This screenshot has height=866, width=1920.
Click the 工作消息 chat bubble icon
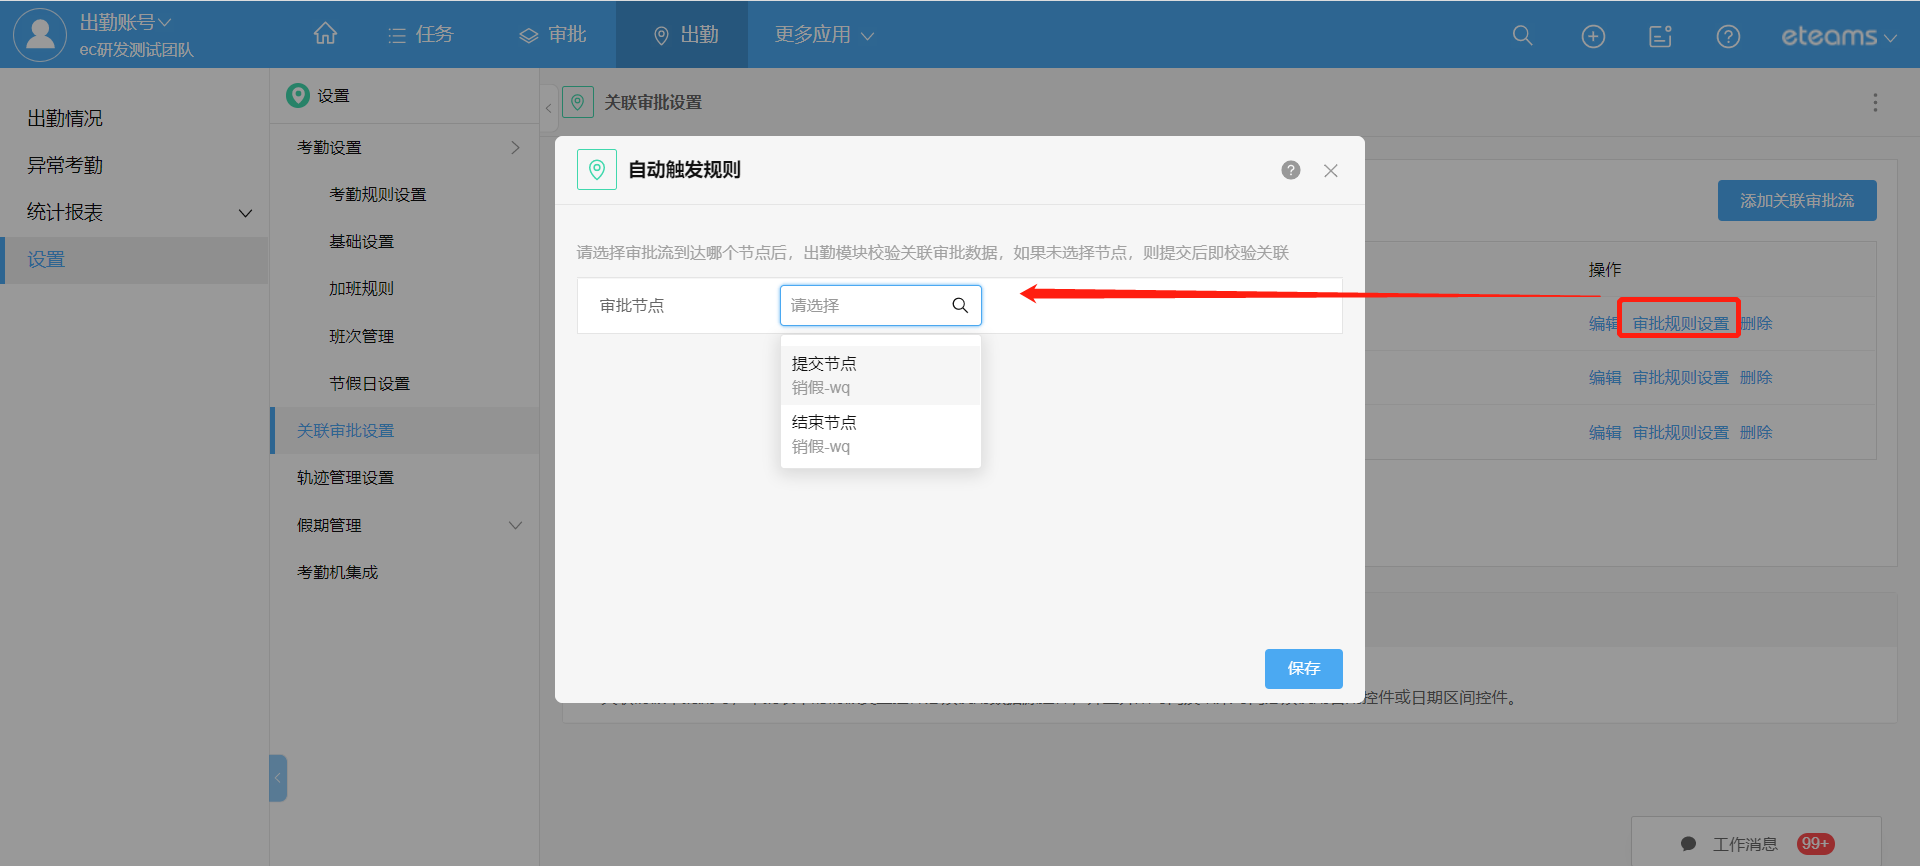pyautogui.click(x=1689, y=844)
